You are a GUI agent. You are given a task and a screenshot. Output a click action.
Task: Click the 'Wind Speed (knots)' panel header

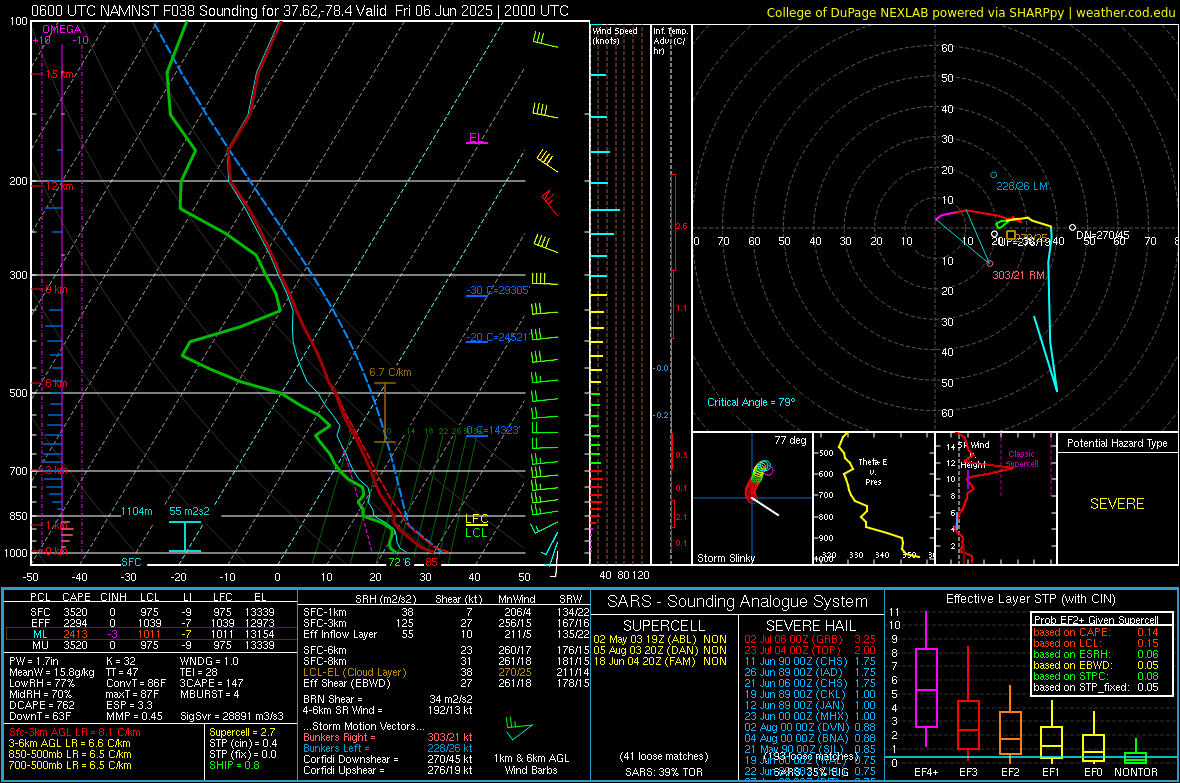point(615,35)
